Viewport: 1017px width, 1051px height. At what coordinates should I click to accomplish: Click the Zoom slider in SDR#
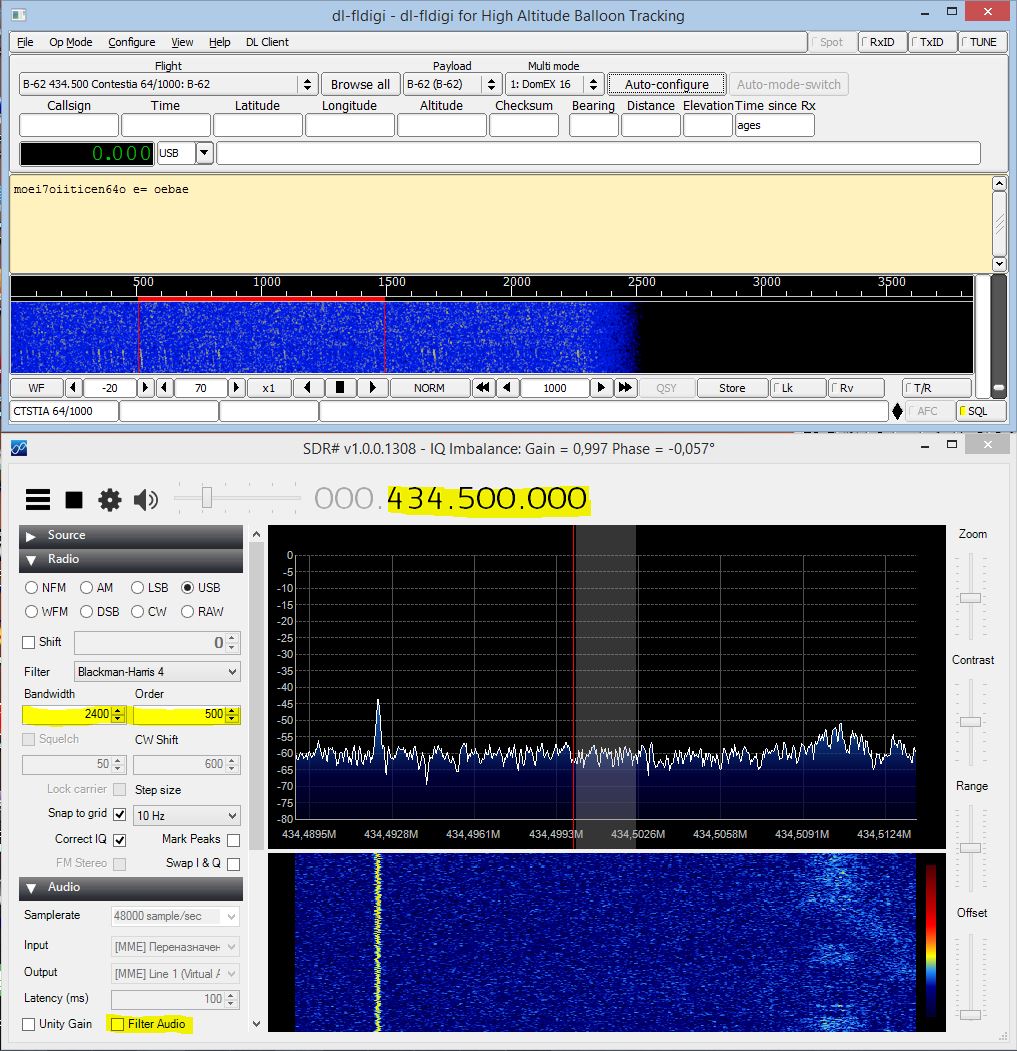[x=970, y=597]
